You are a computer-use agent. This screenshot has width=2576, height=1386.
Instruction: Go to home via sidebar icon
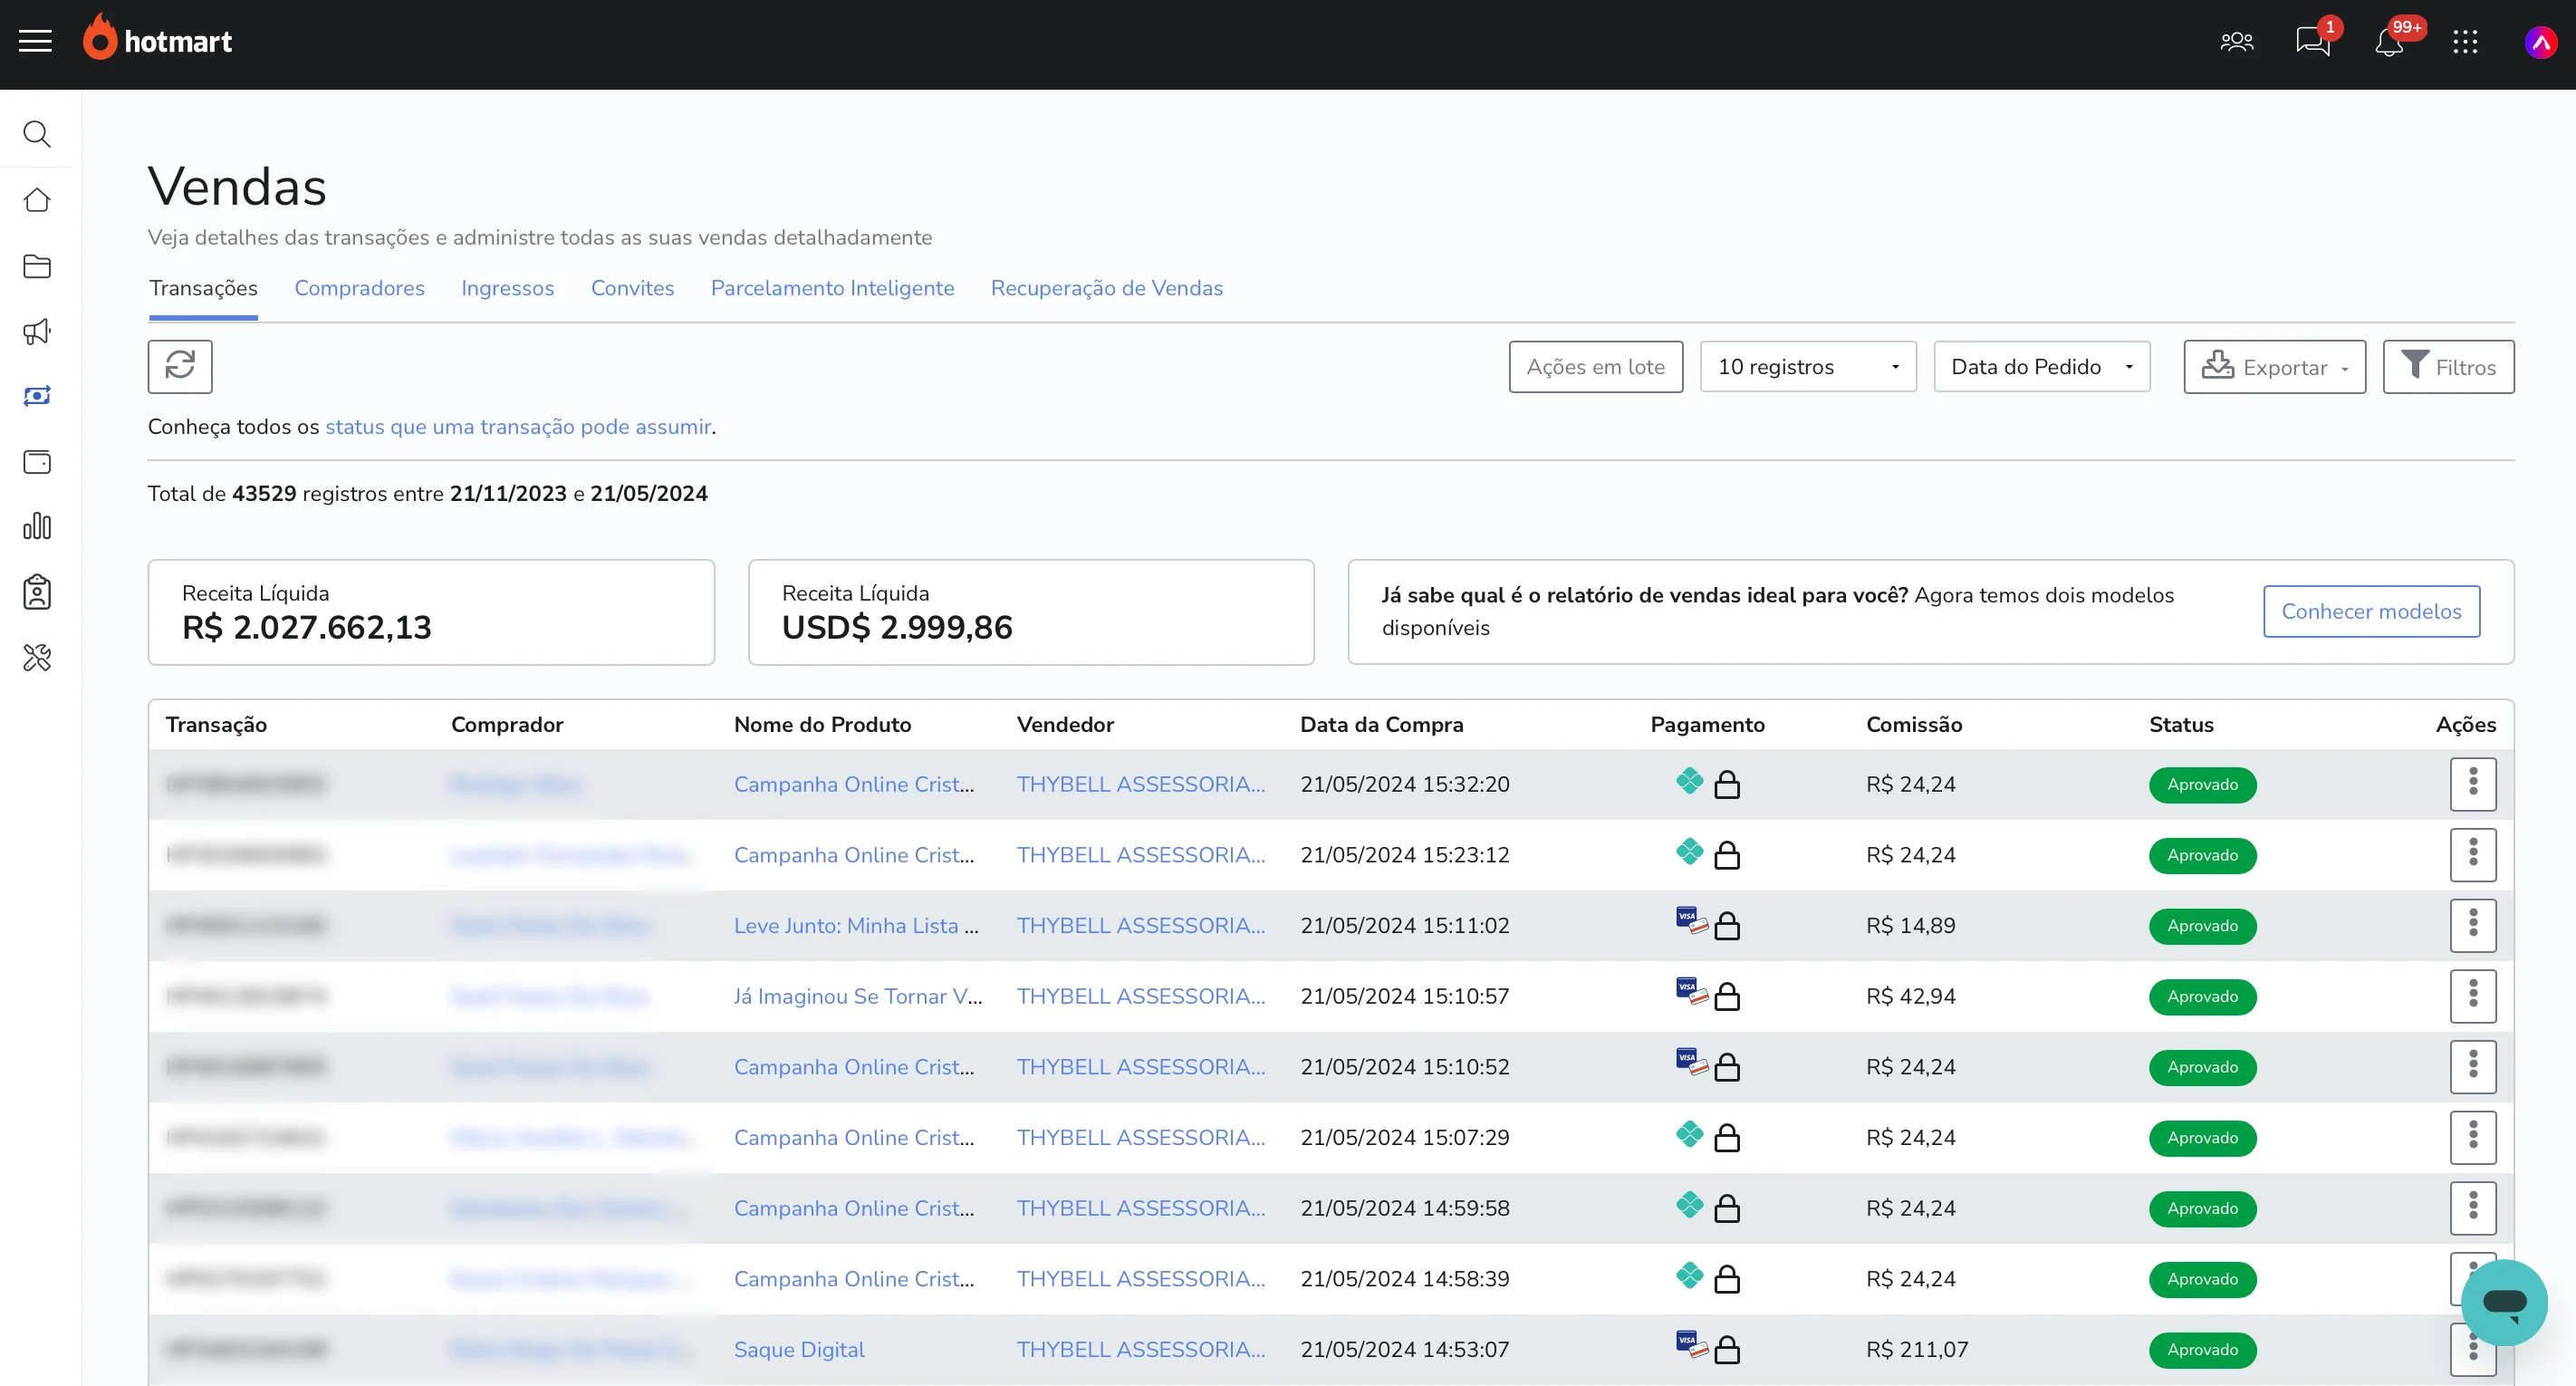pyautogui.click(x=37, y=200)
